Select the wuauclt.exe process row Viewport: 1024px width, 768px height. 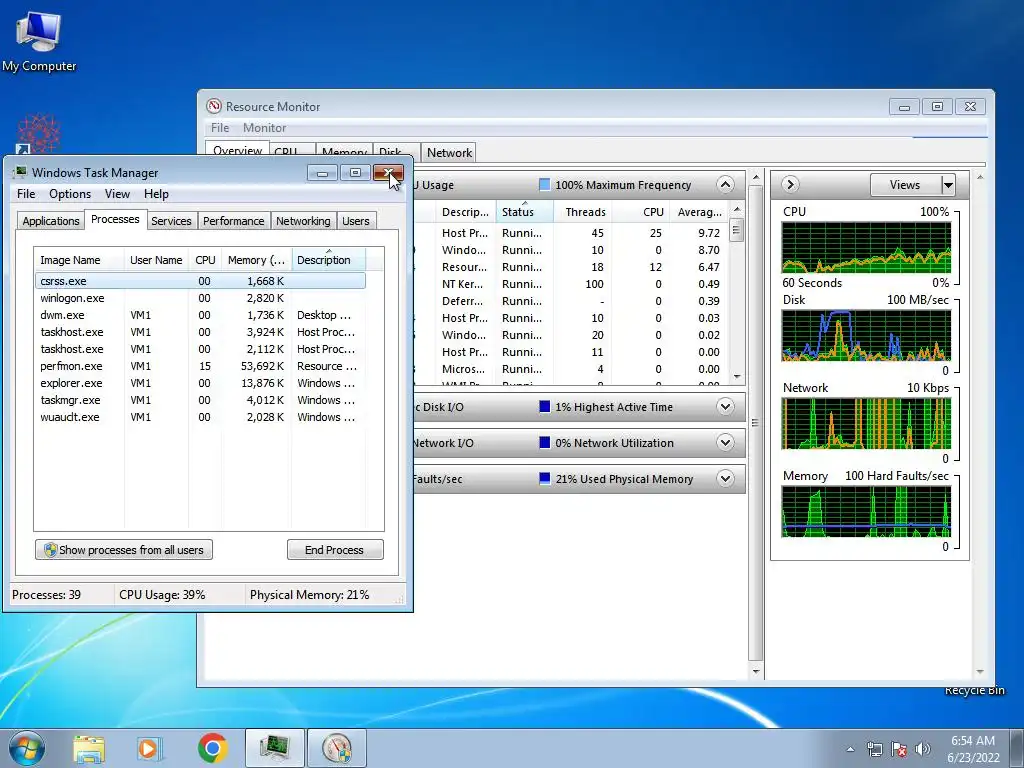[200, 417]
